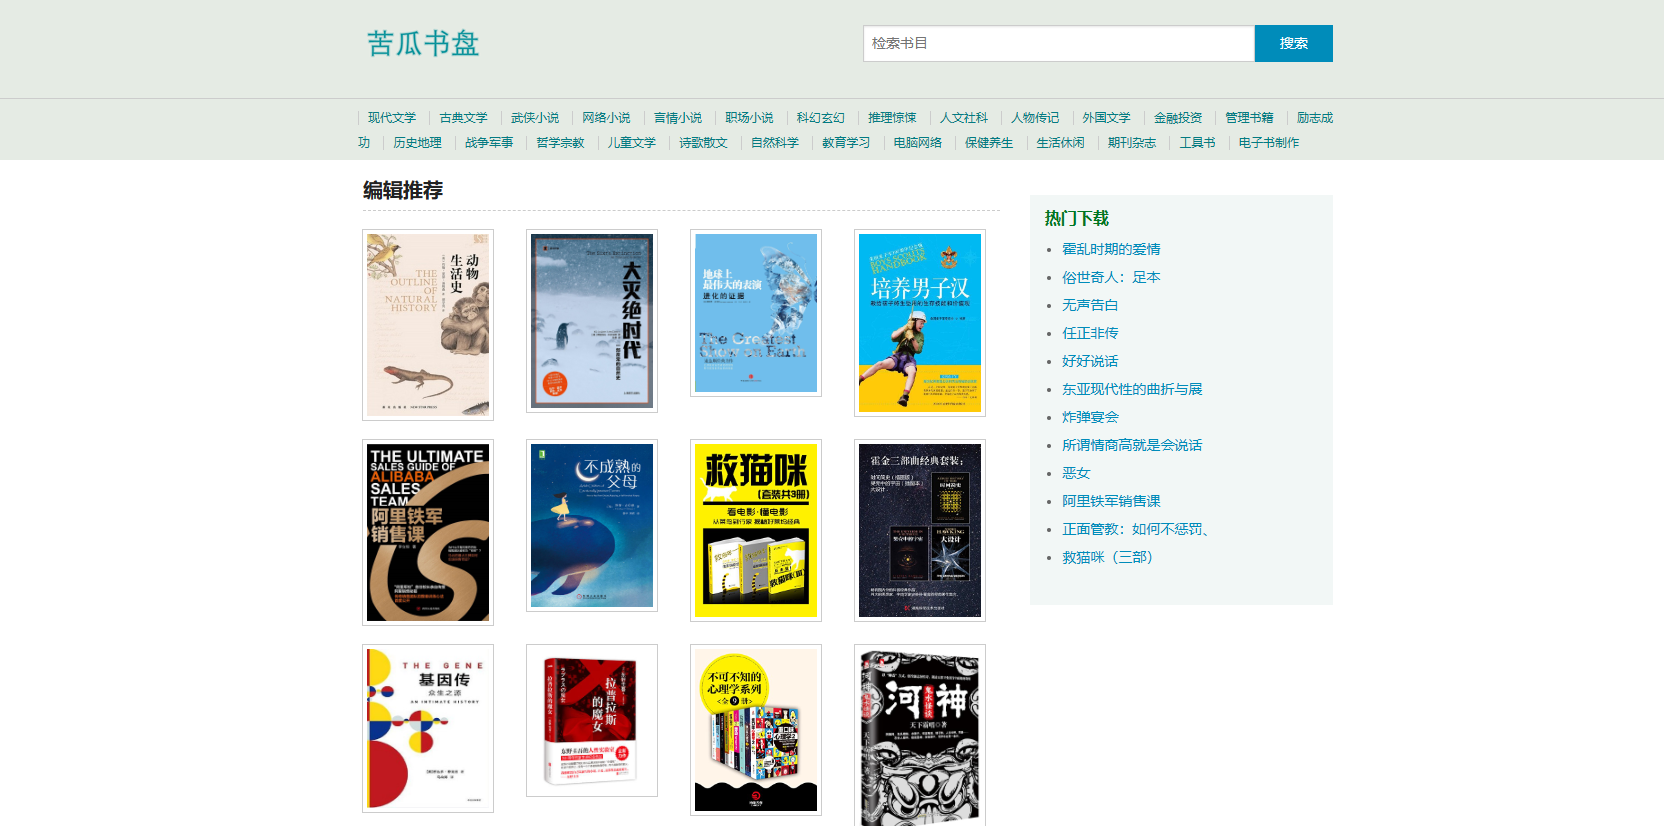The image size is (1664, 826).
Task: Open the 管理书籍 category
Action: 1250,118
